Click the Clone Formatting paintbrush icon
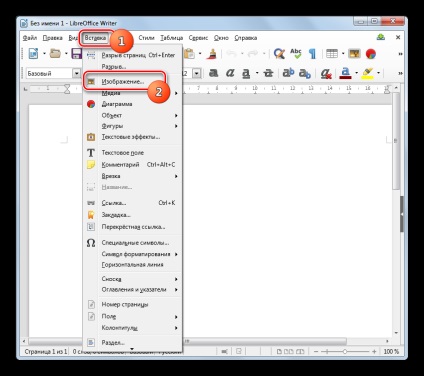This screenshot has height=376, width=424. pyautogui.click(x=211, y=53)
